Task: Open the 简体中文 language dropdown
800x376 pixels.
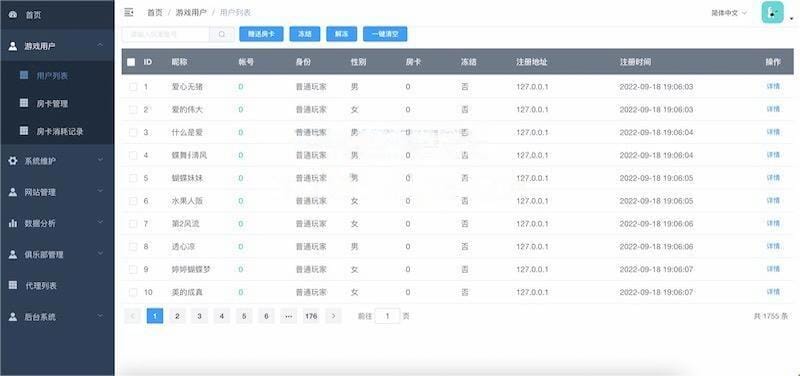Action: pyautogui.click(x=729, y=13)
